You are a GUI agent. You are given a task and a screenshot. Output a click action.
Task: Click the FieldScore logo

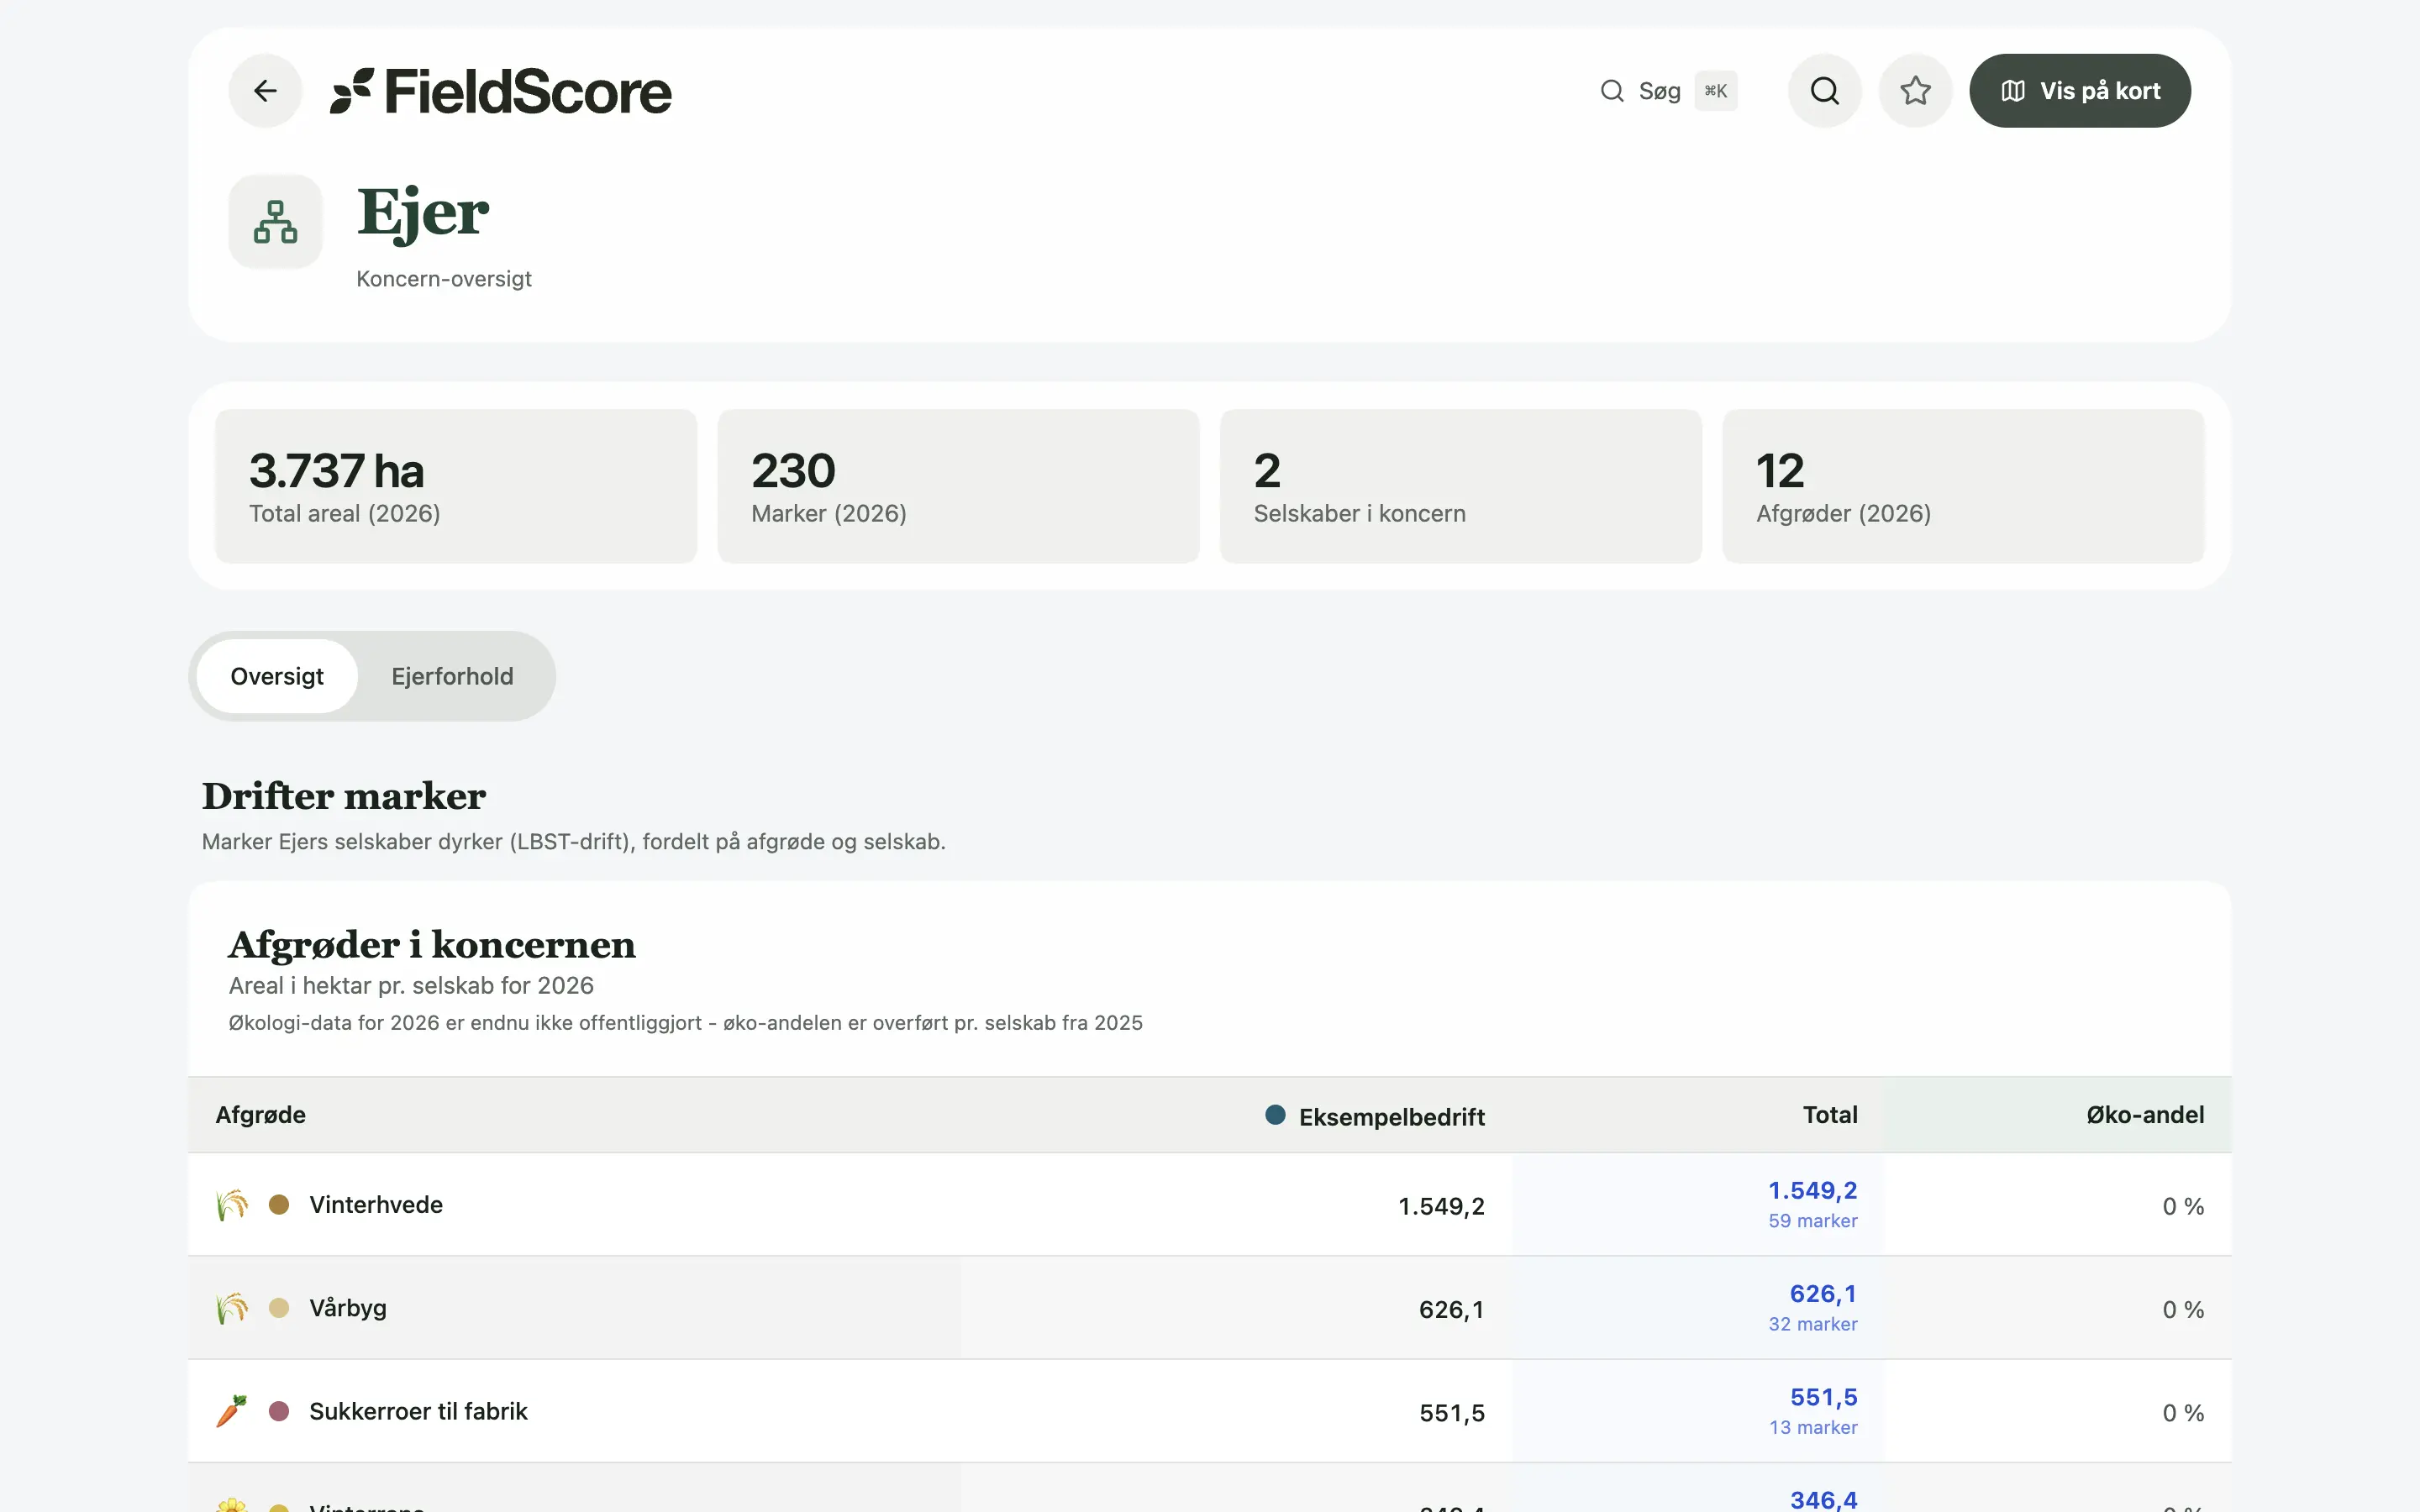point(501,91)
